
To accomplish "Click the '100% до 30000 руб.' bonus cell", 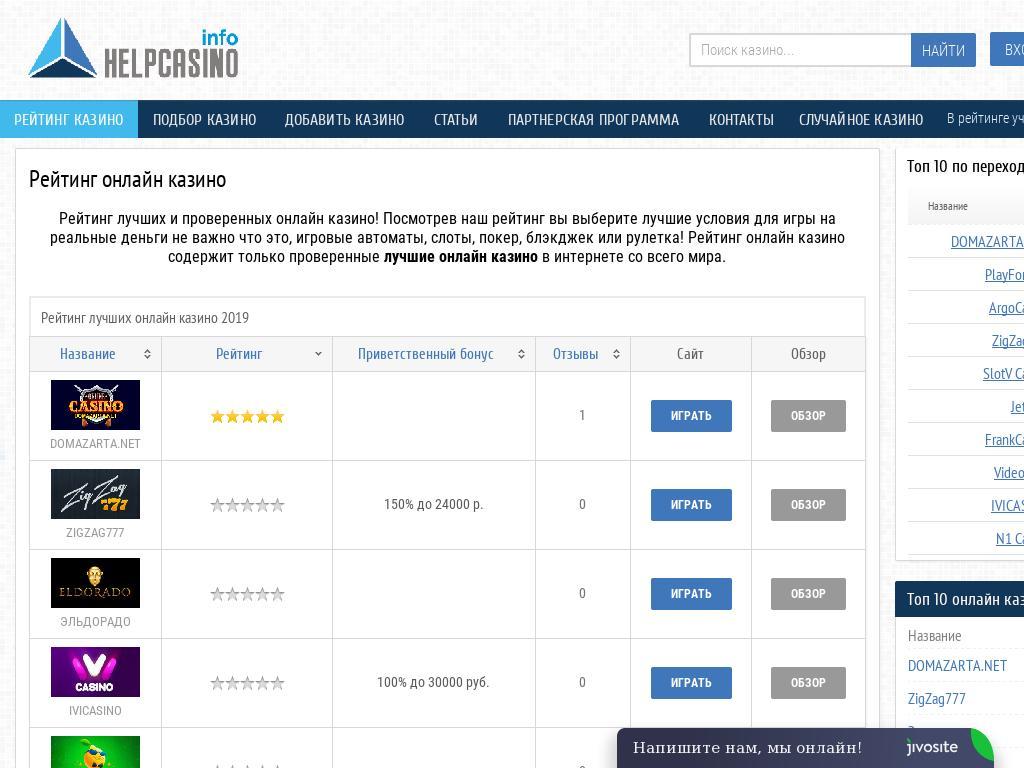I will pyautogui.click(x=433, y=682).
